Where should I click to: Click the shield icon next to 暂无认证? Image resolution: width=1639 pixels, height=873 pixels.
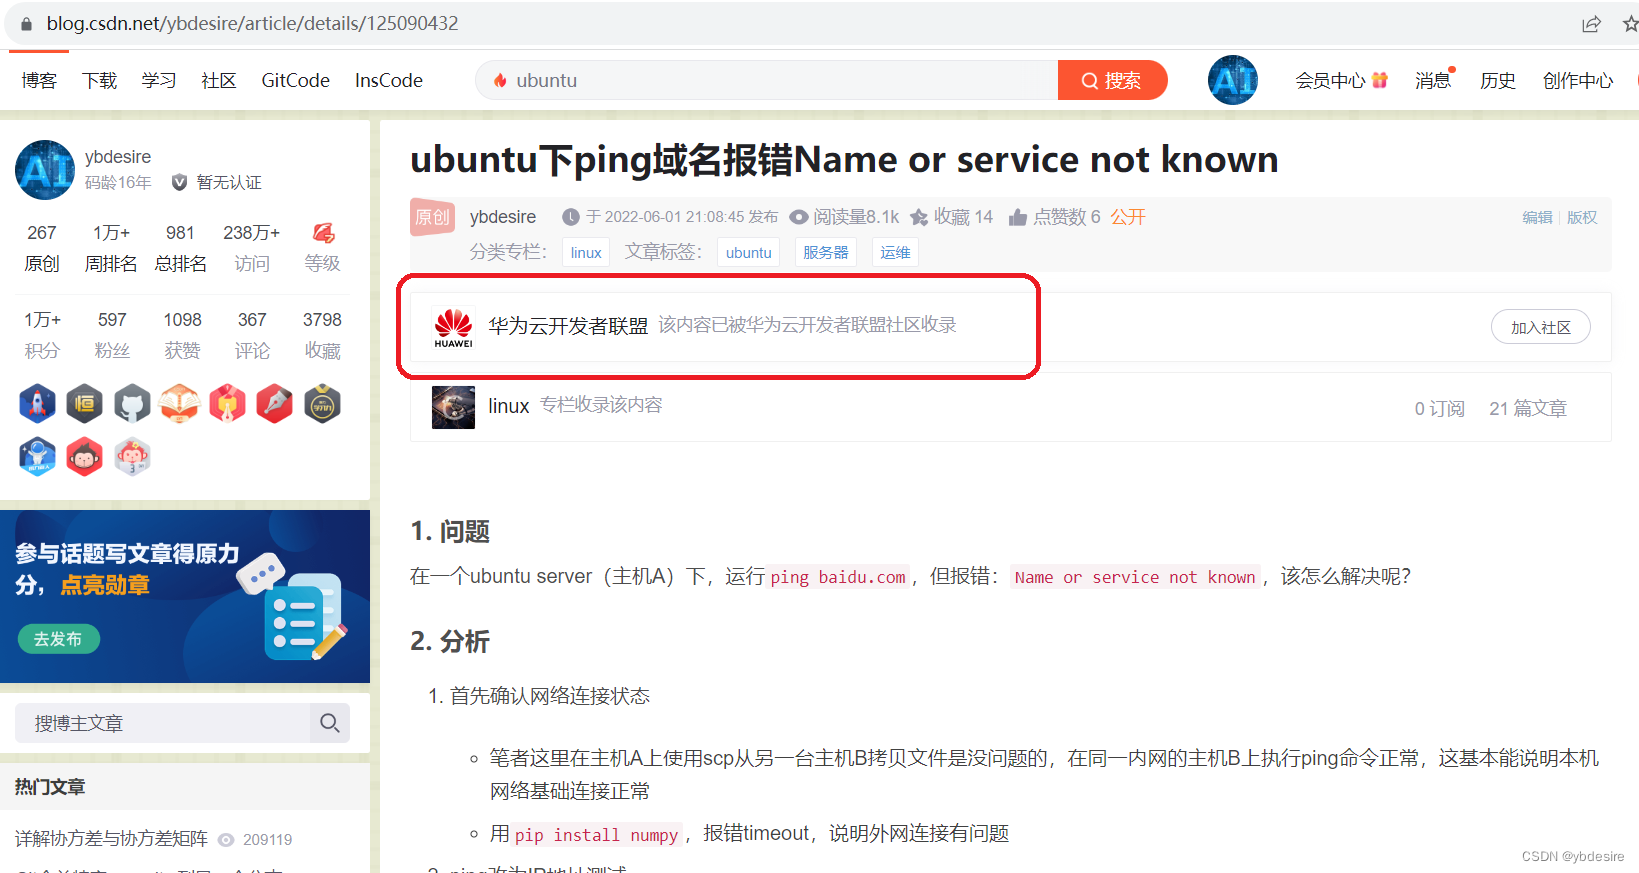[x=180, y=182]
